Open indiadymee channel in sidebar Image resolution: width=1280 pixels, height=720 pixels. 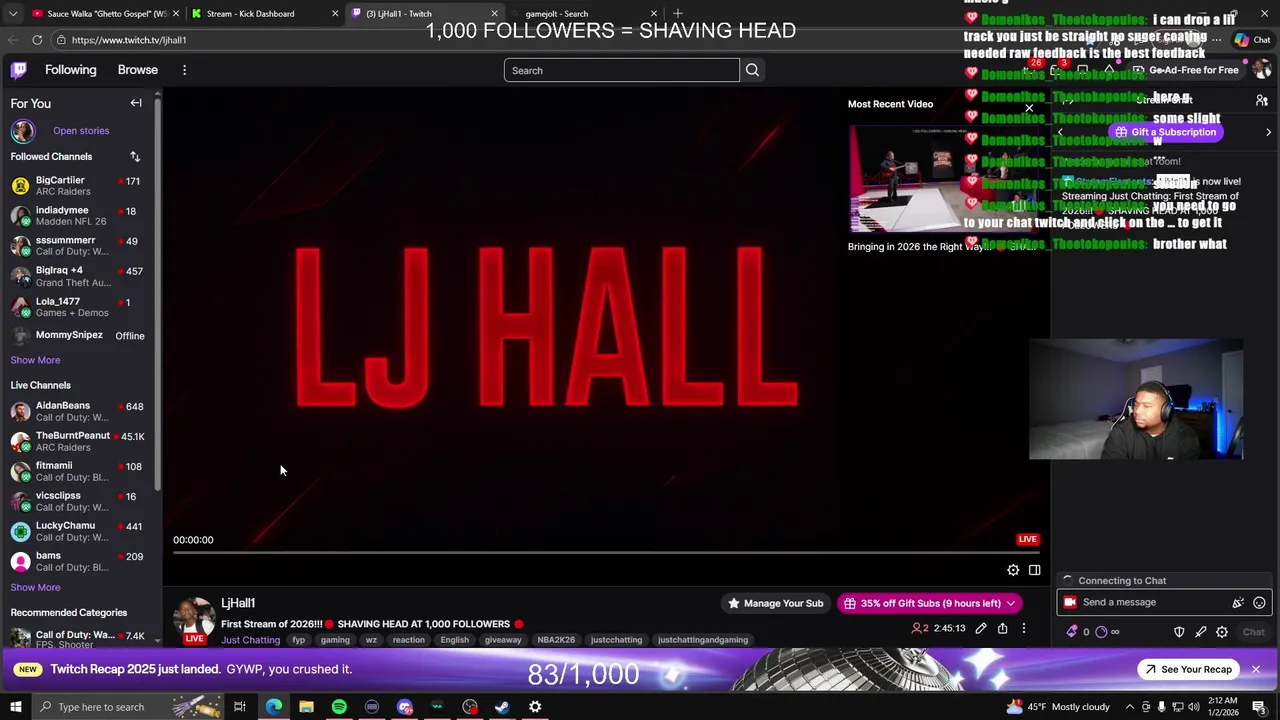(78, 215)
